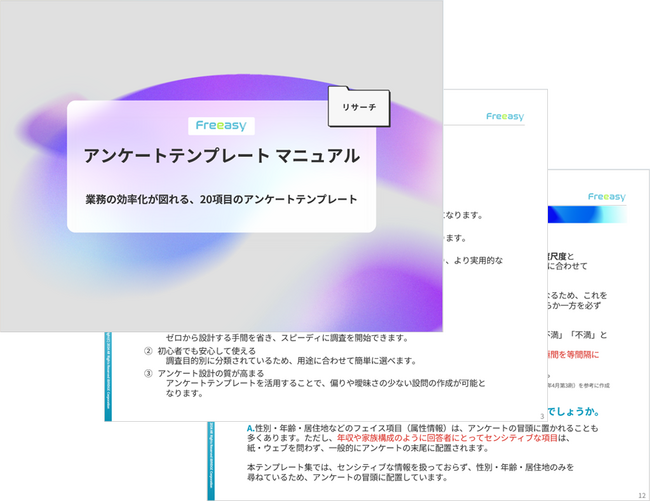Viewport: 650px width, 501px height.
Task: Click the red text ending 間を等間隔に
Action: (x=590, y=353)
